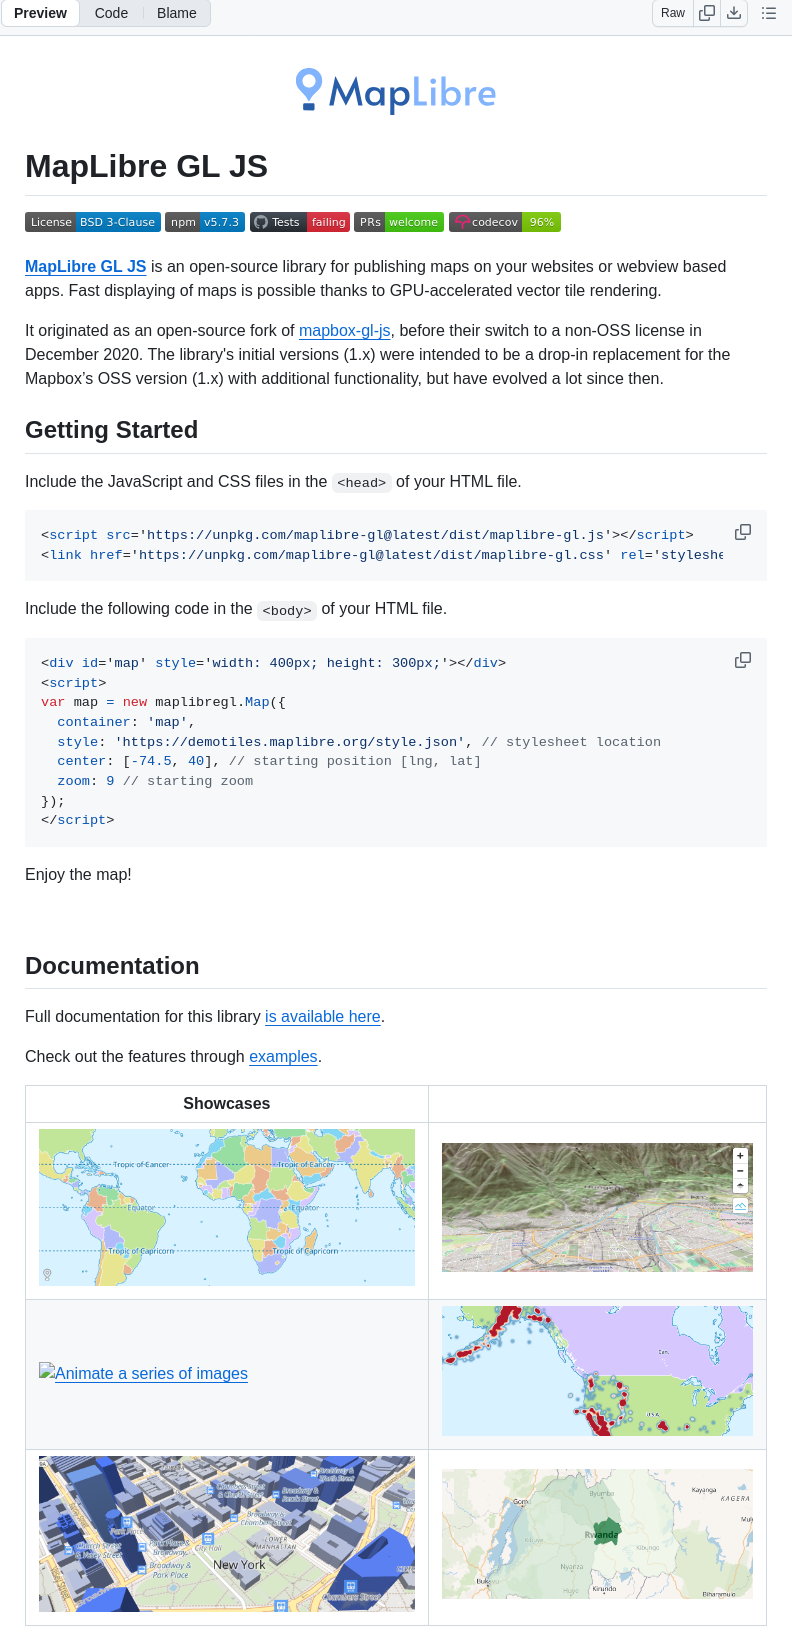Open the 3D New York buildings thumbnail
The width and height of the screenshot is (792, 1652).
pos(226,1533)
